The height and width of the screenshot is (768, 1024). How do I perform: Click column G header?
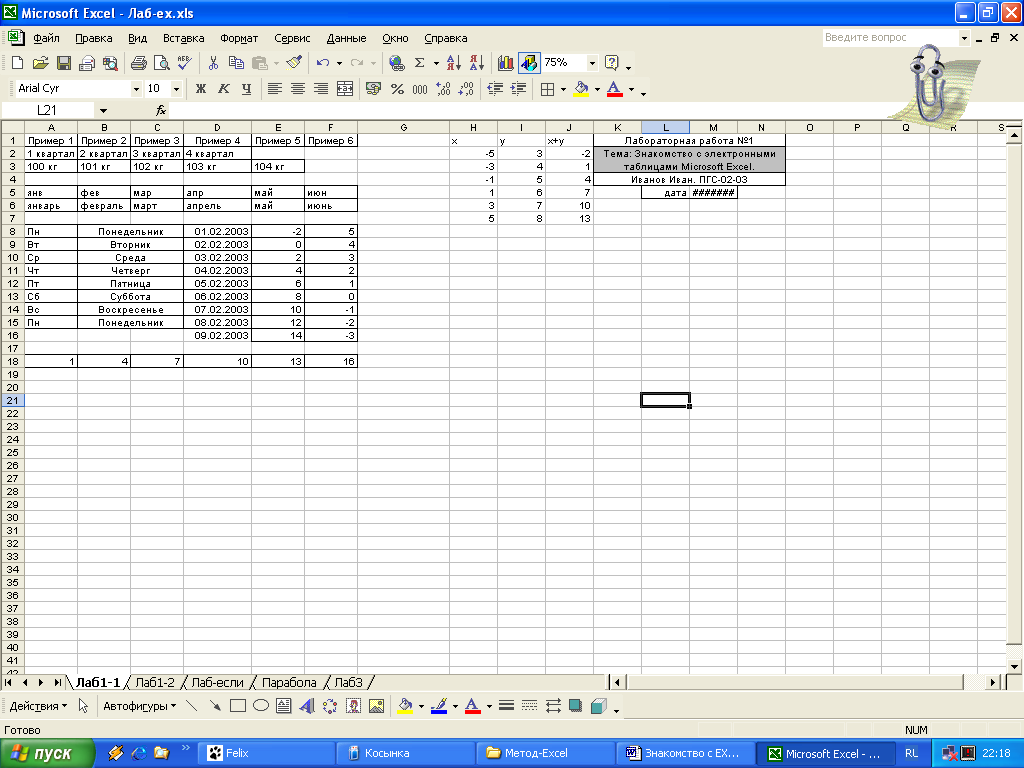(x=403, y=127)
